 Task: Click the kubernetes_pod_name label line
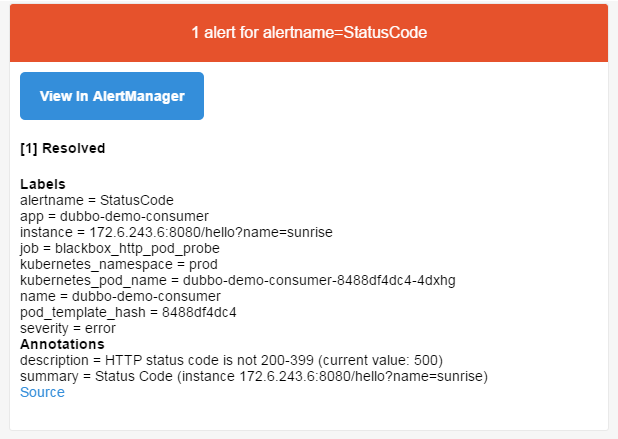click(x=238, y=280)
